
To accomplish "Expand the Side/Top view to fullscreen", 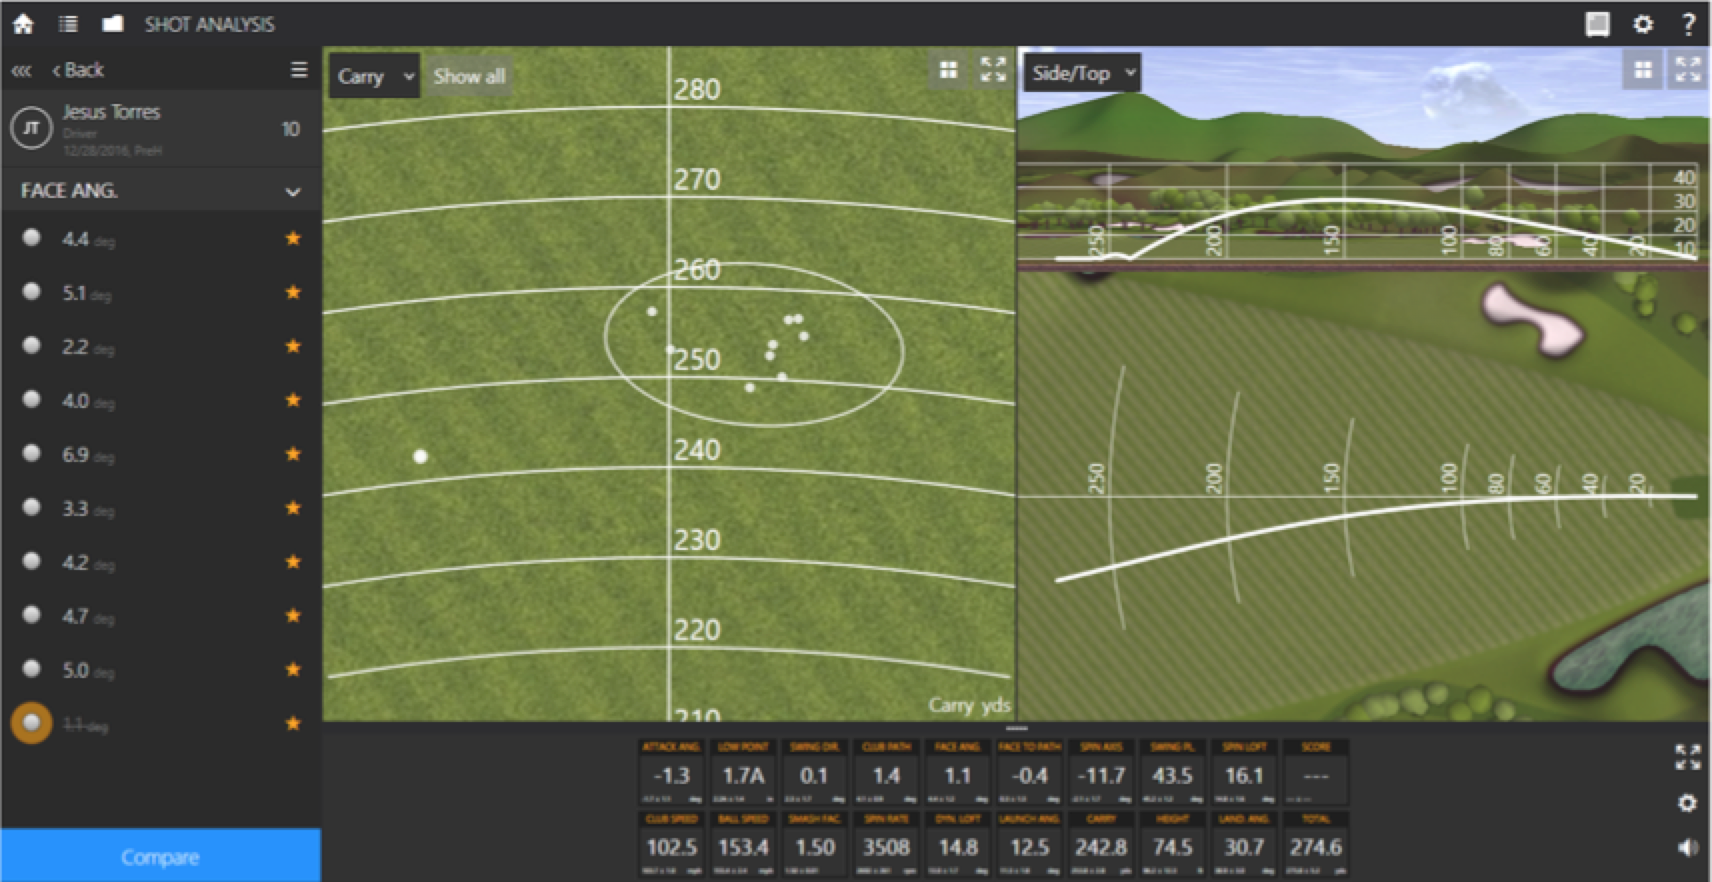I will coord(1688,69).
